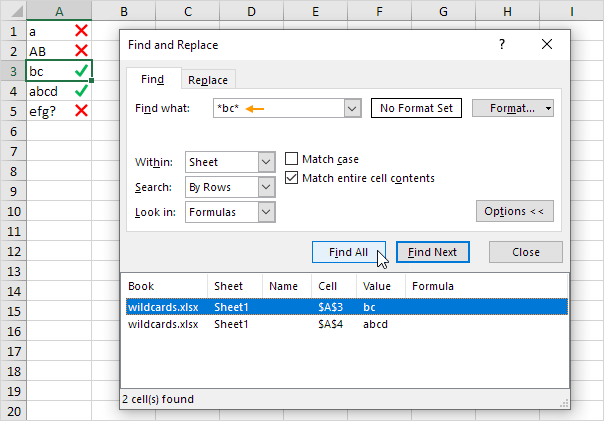Image resolution: width=604 pixels, height=421 pixels.
Task: Click the green checkmark icon in row 3
Action: 82,71
